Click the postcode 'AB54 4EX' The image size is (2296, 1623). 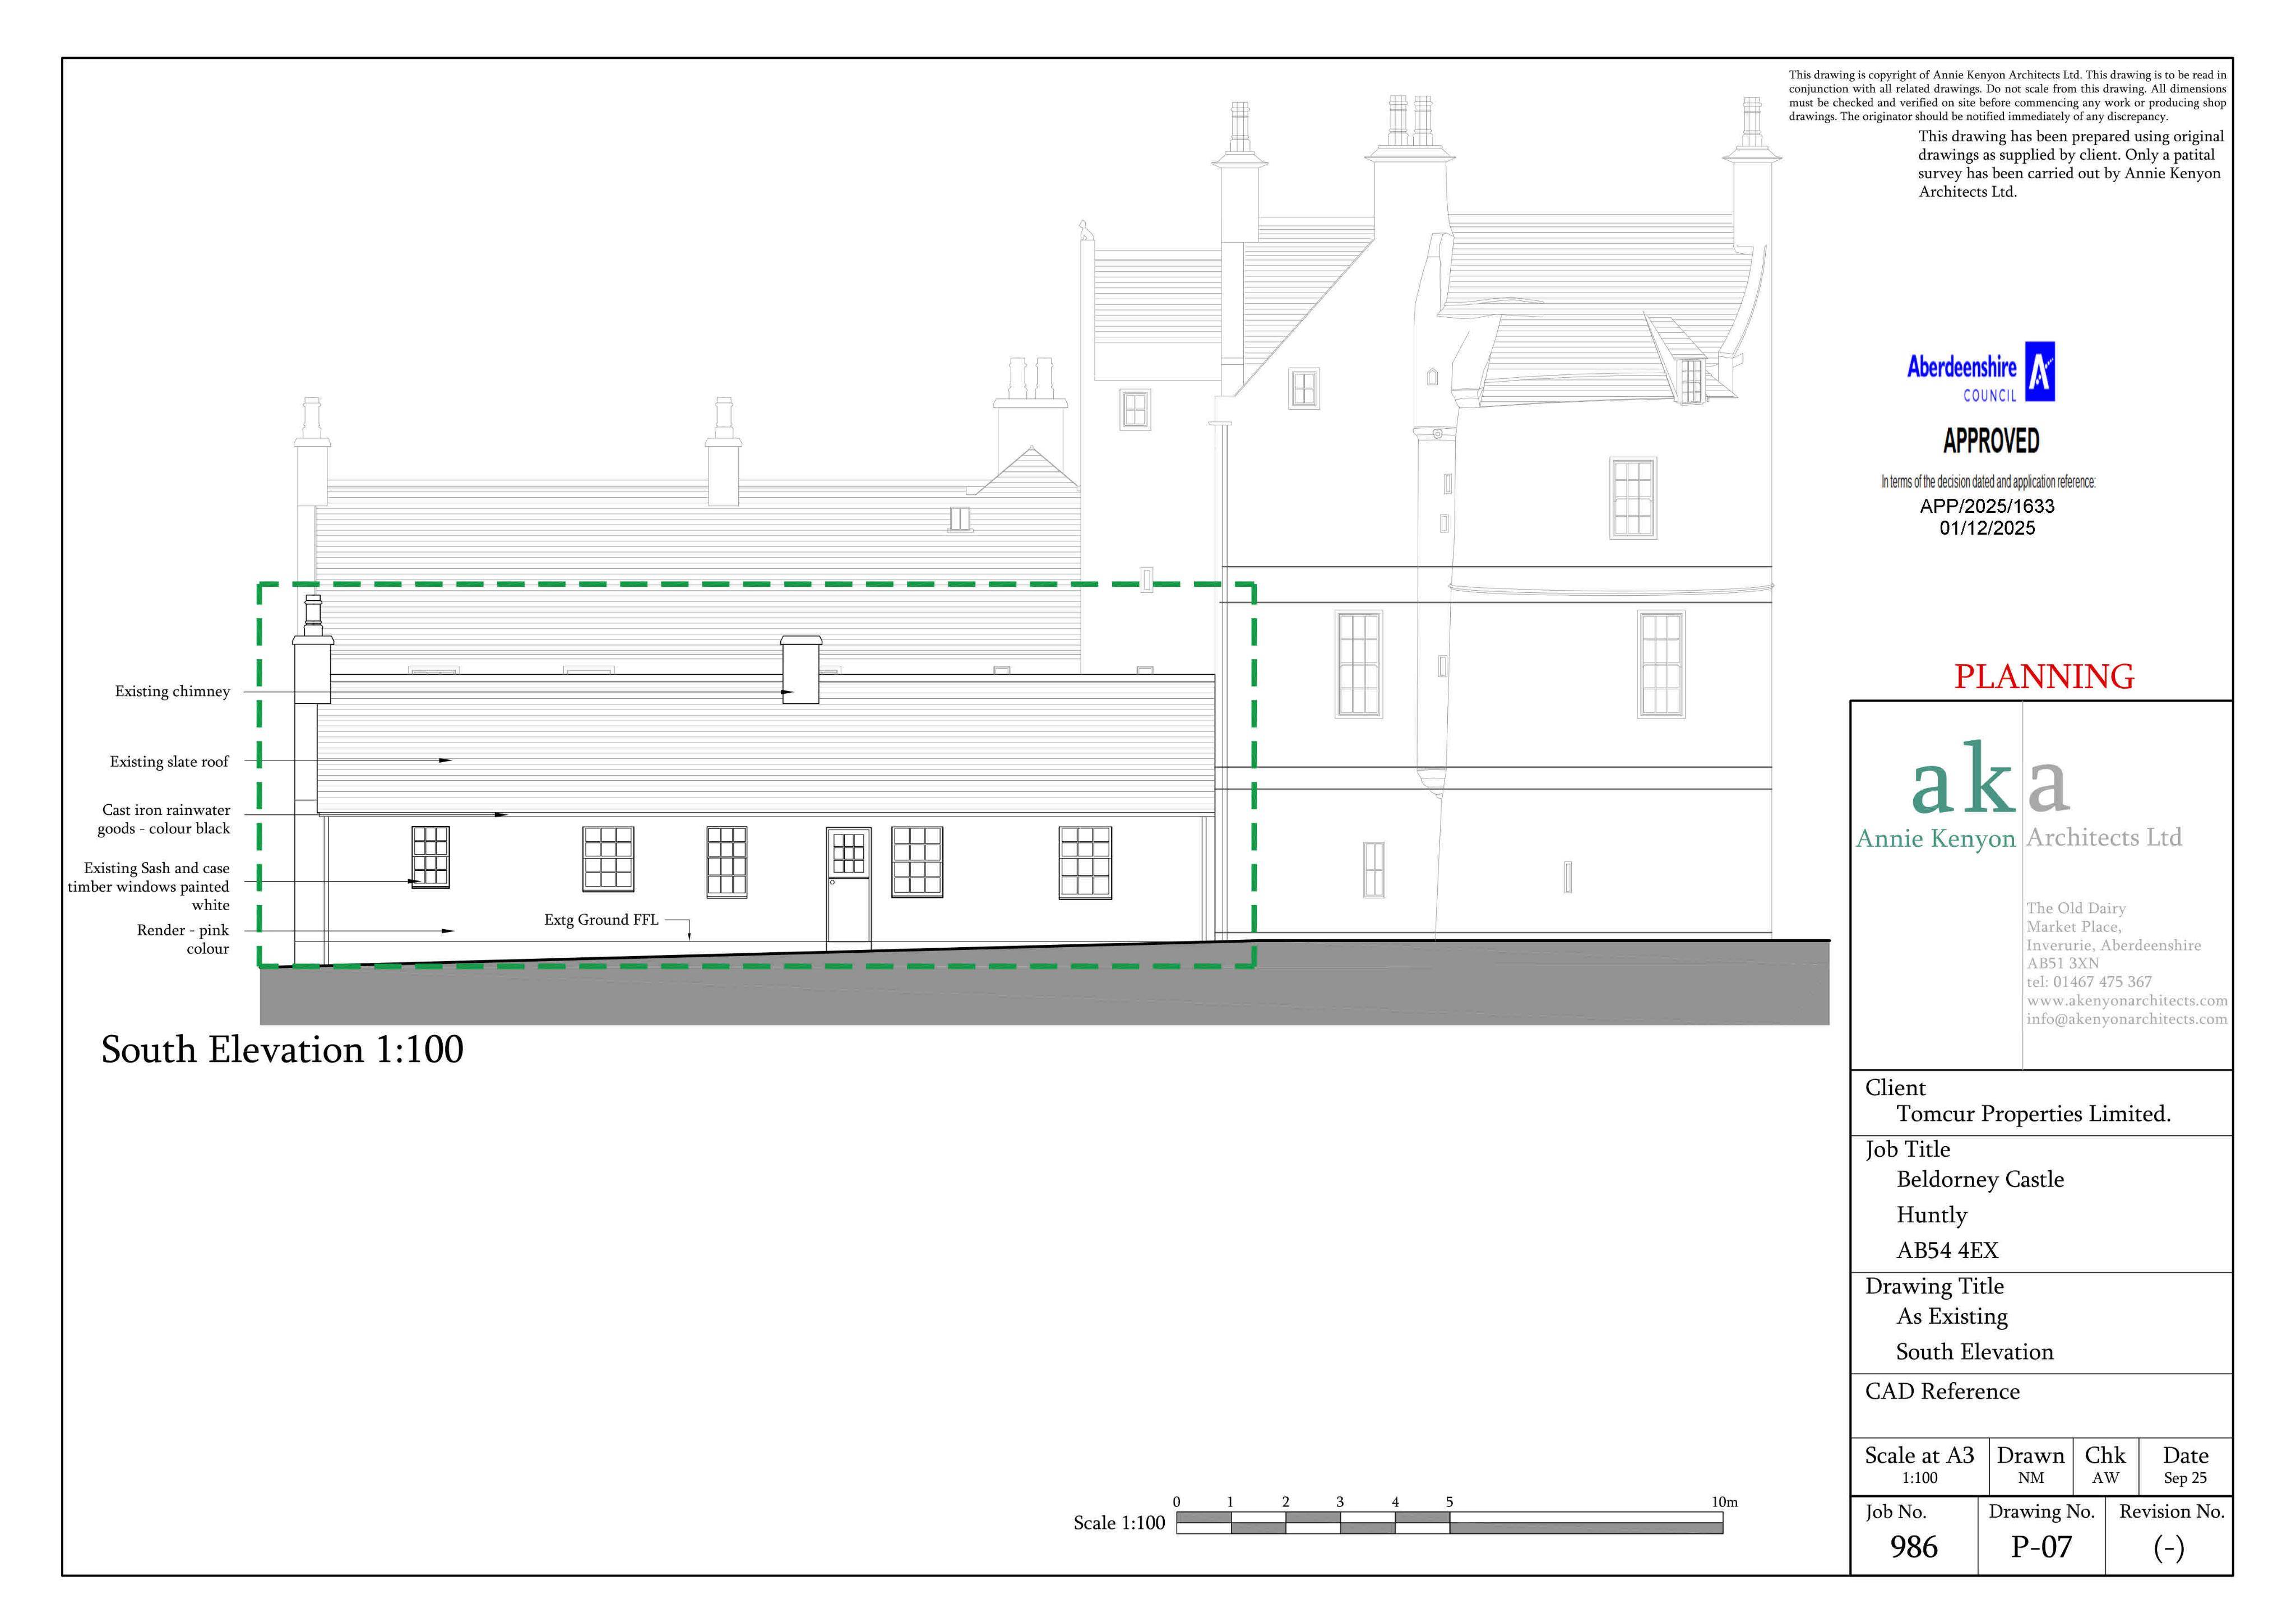point(1947,1251)
